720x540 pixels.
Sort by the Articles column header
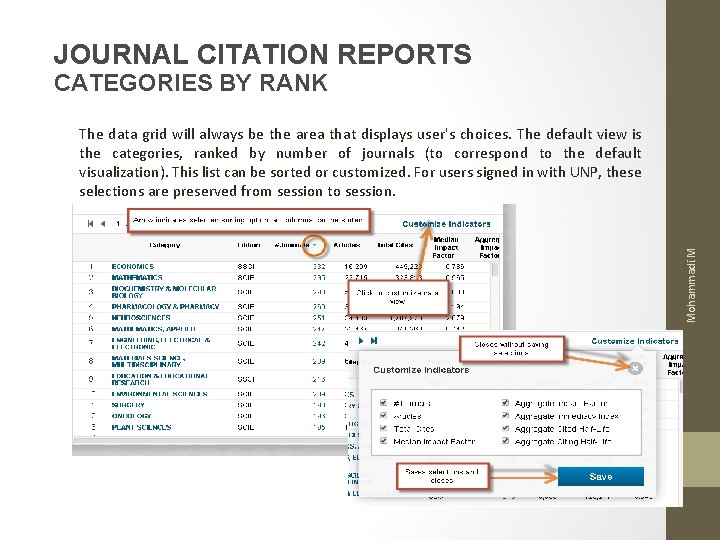(347, 245)
